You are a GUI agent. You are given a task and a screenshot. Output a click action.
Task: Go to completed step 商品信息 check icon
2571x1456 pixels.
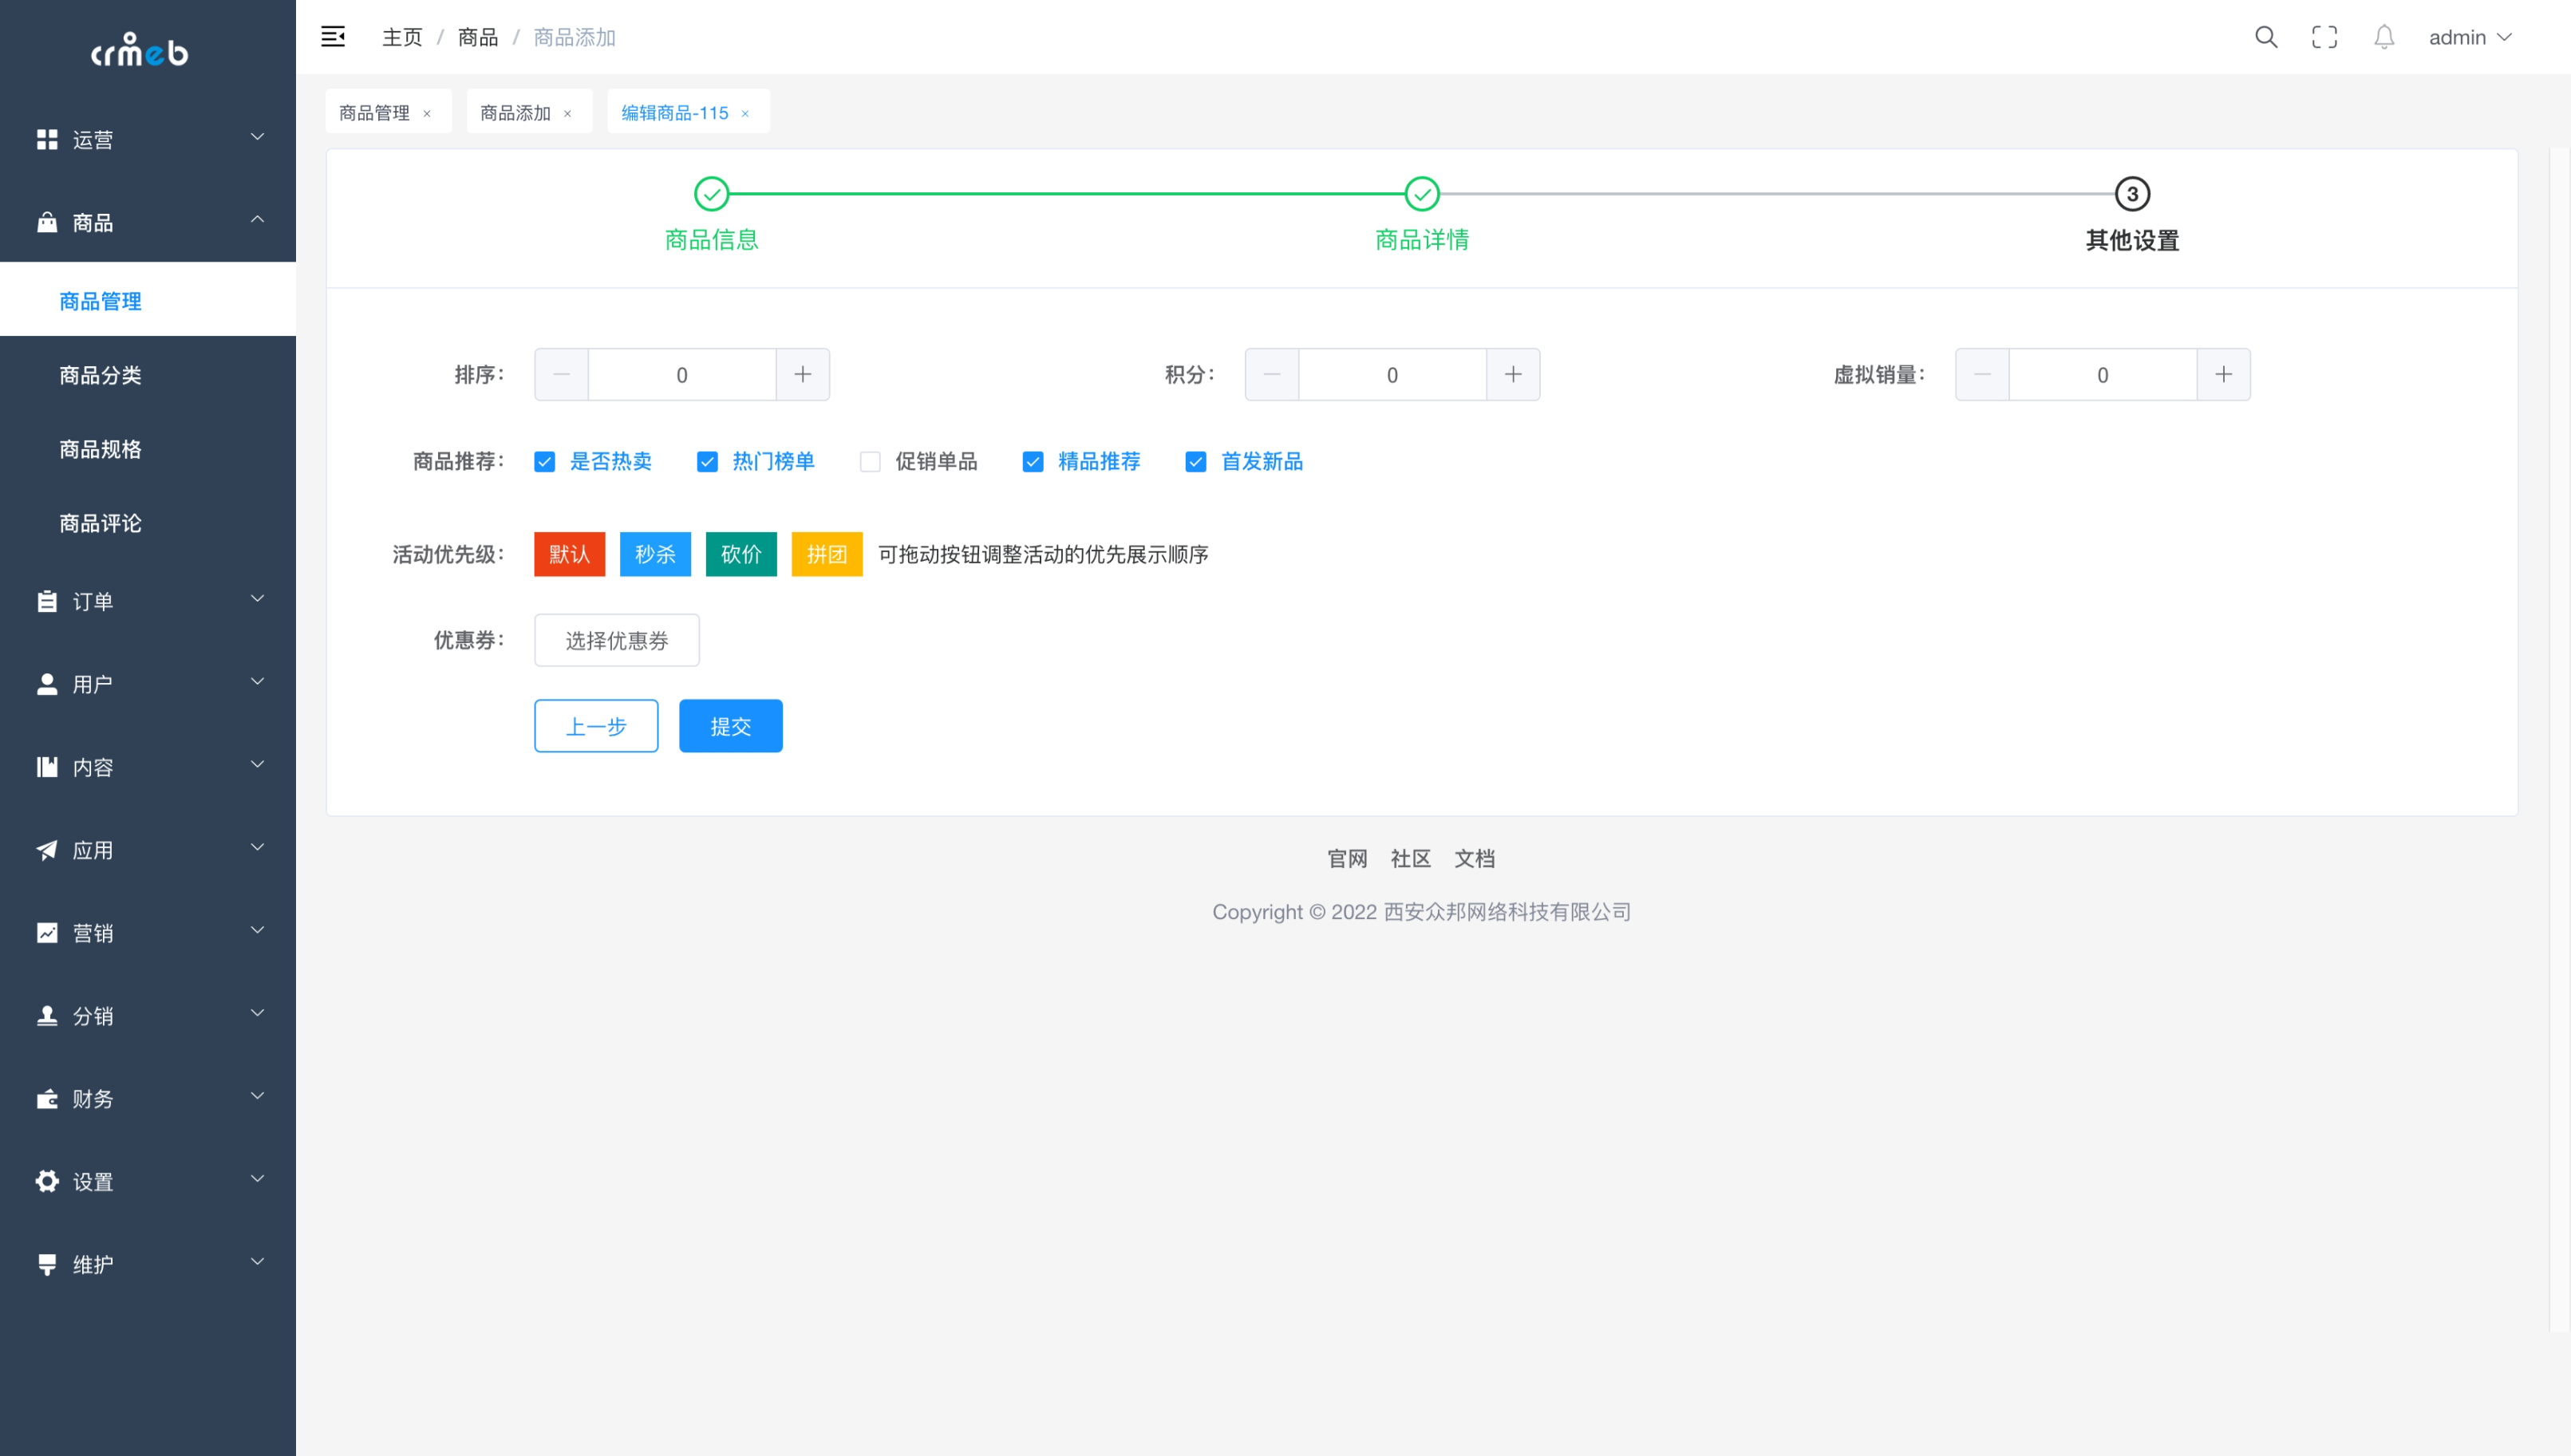point(711,194)
